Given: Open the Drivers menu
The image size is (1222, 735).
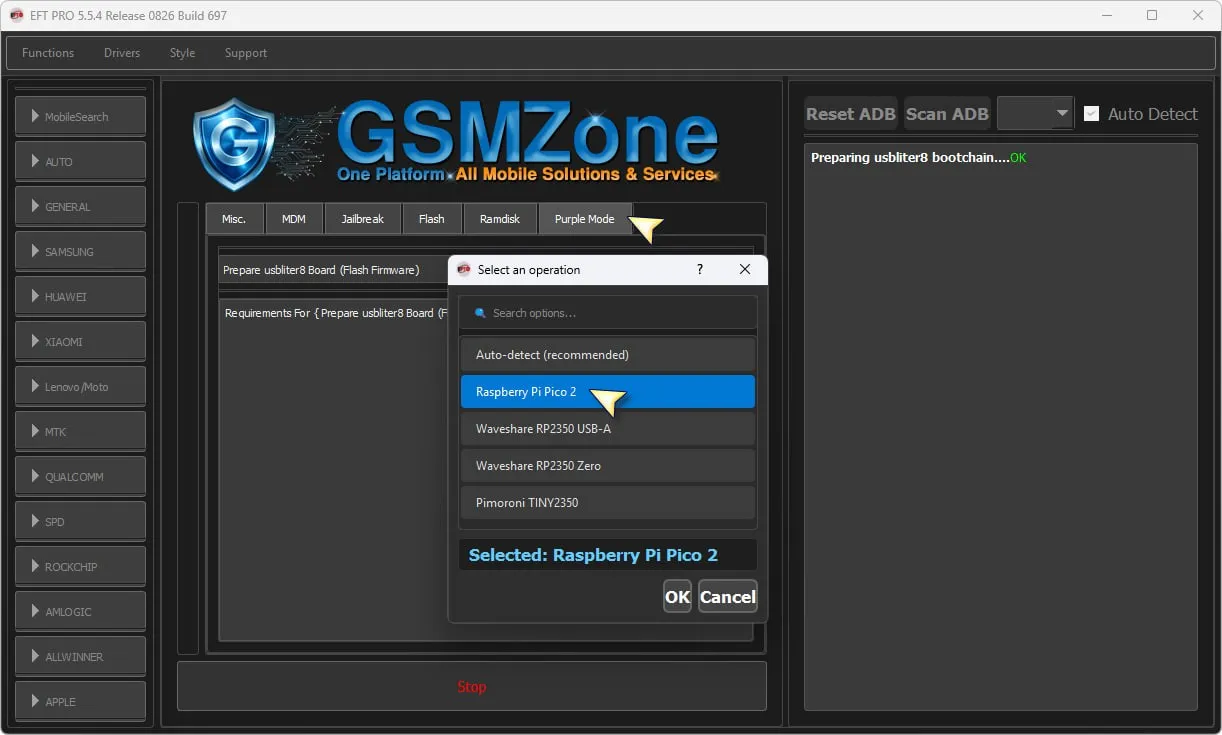Looking at the screenshot, I should click(122, 53).
